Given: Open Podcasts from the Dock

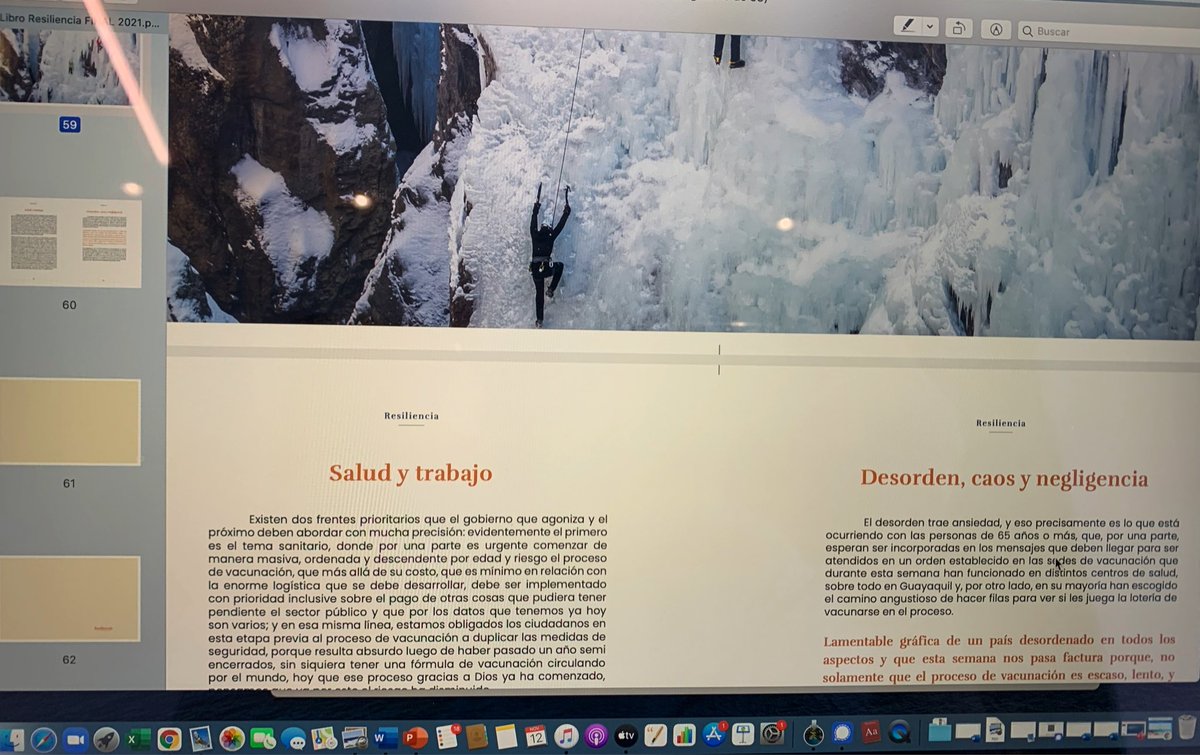Looking at the screenshot, I should [x=597, y=737].
